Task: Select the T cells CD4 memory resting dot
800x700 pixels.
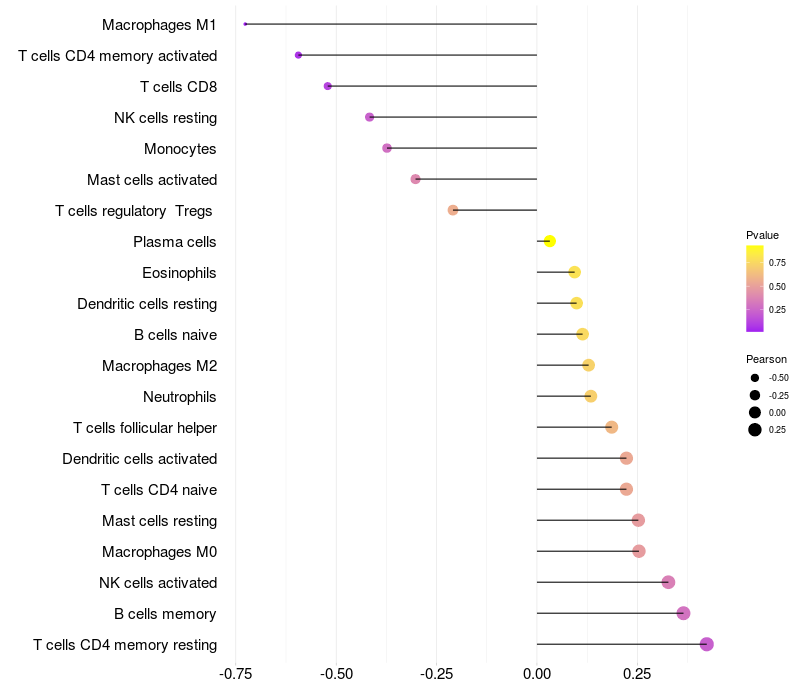Action: pos(707,644)
